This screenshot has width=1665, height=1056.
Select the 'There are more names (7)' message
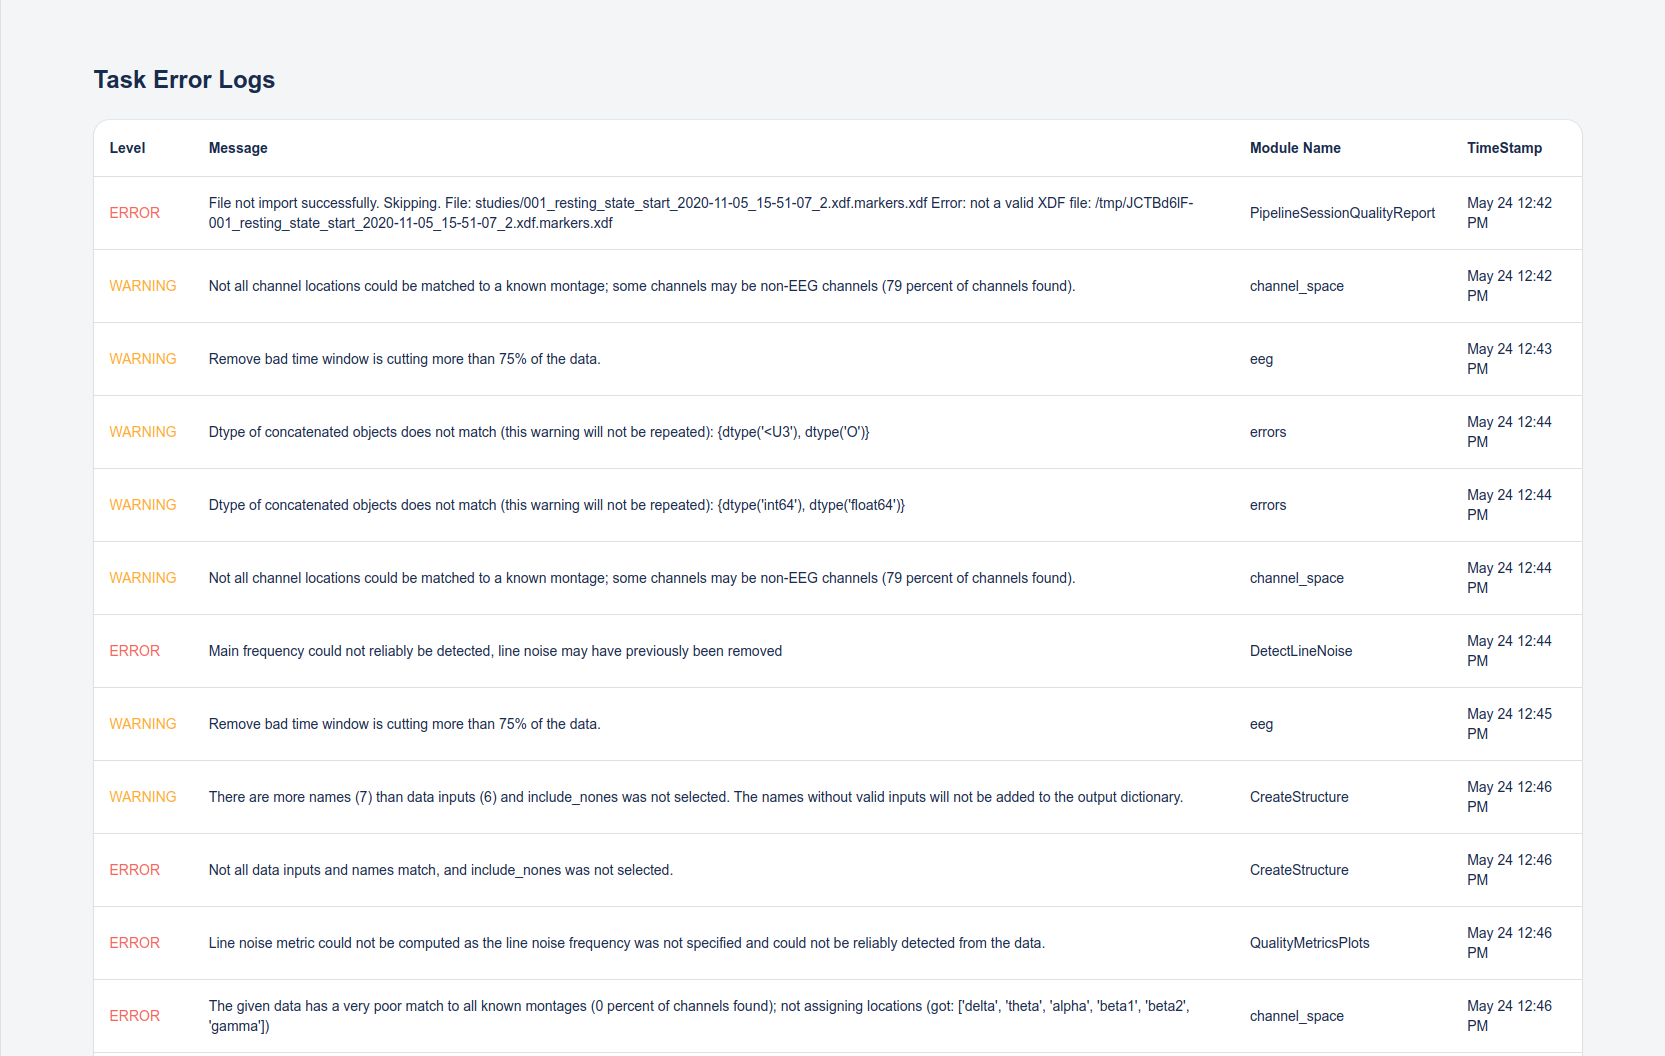tap(695, 797)
